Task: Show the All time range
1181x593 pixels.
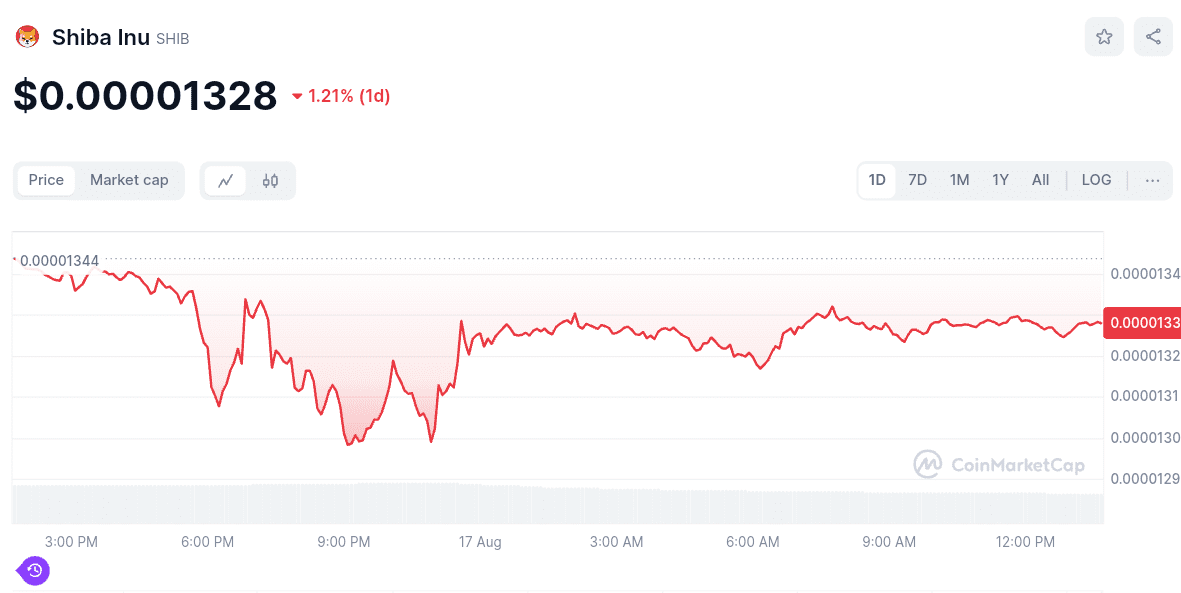Action: coord(1040,180)
